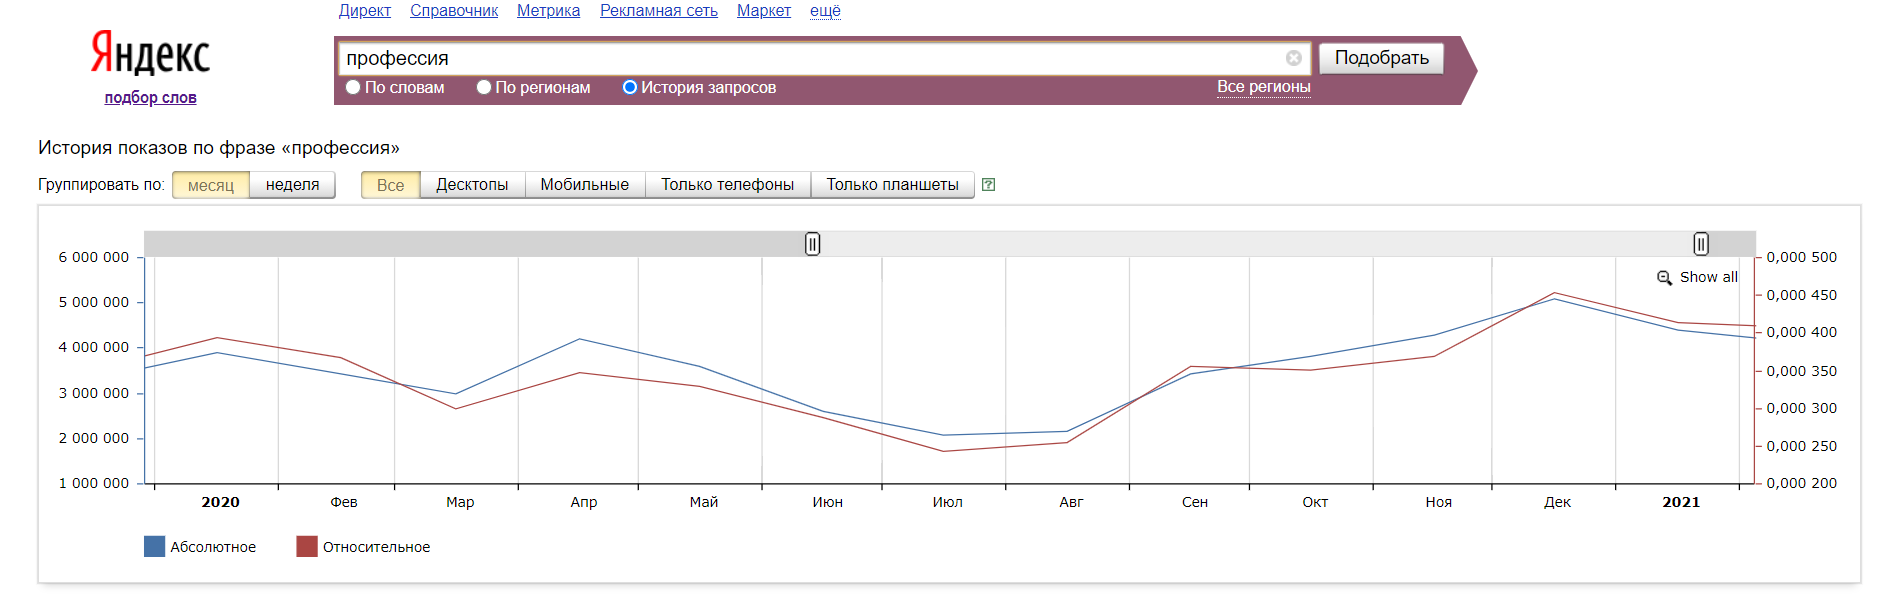Click the 1 000 000 axis value
1896x608 pixels.
94,483
